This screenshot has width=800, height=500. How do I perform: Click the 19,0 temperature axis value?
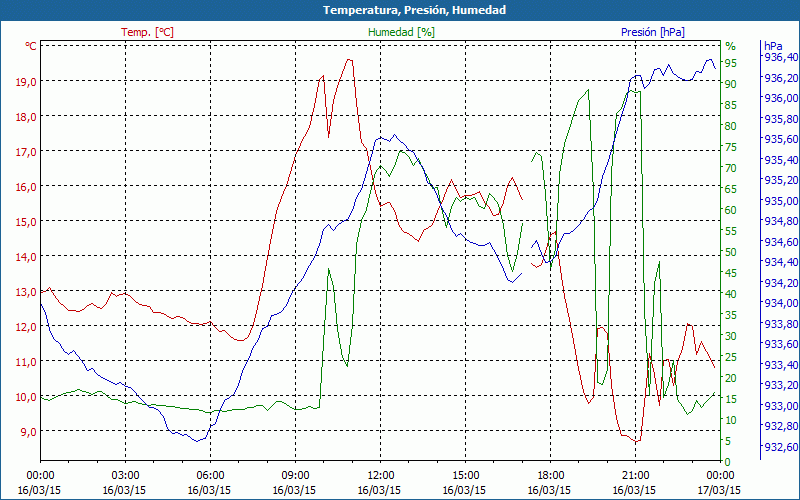click(x=26, y=81)
